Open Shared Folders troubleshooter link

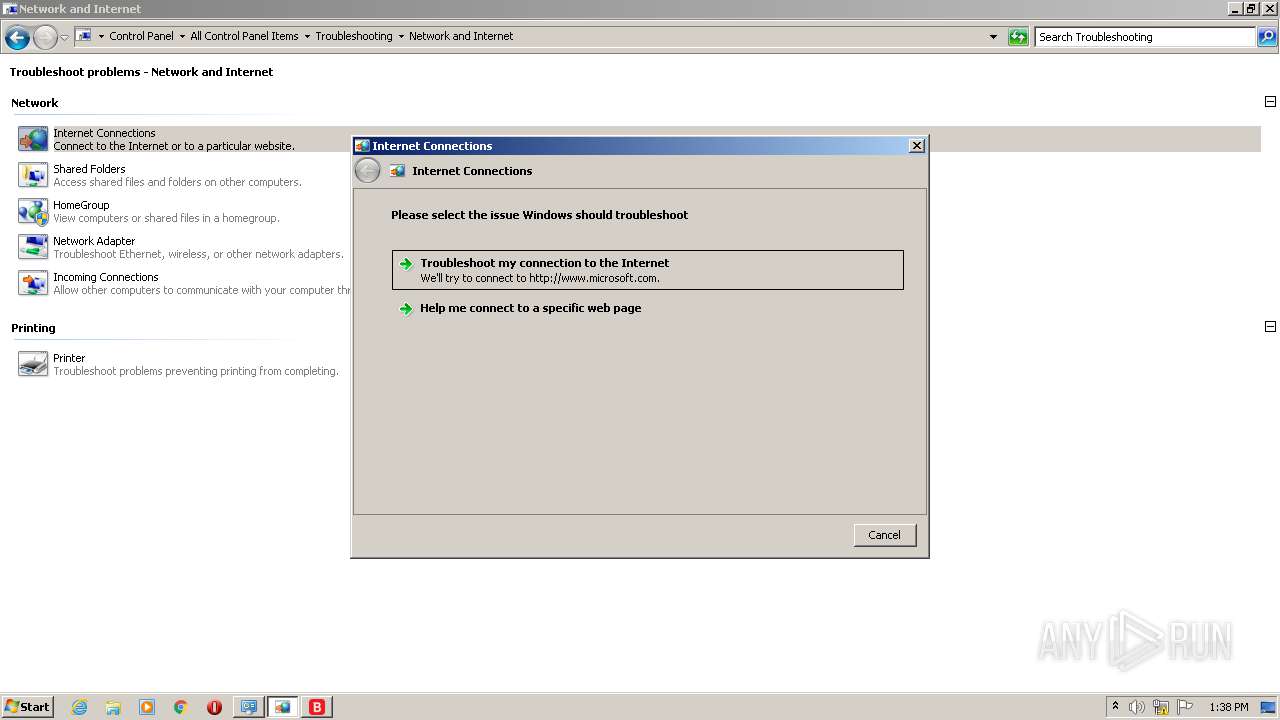[89, 169]
